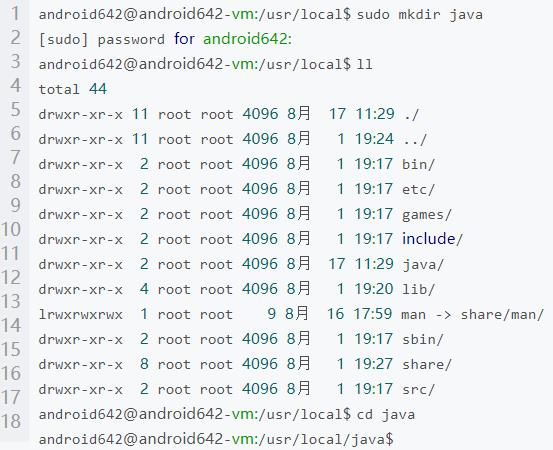The image size is (553, 450).
Task: Select time '11:29' in the java/ row
Action: [374, 264]
